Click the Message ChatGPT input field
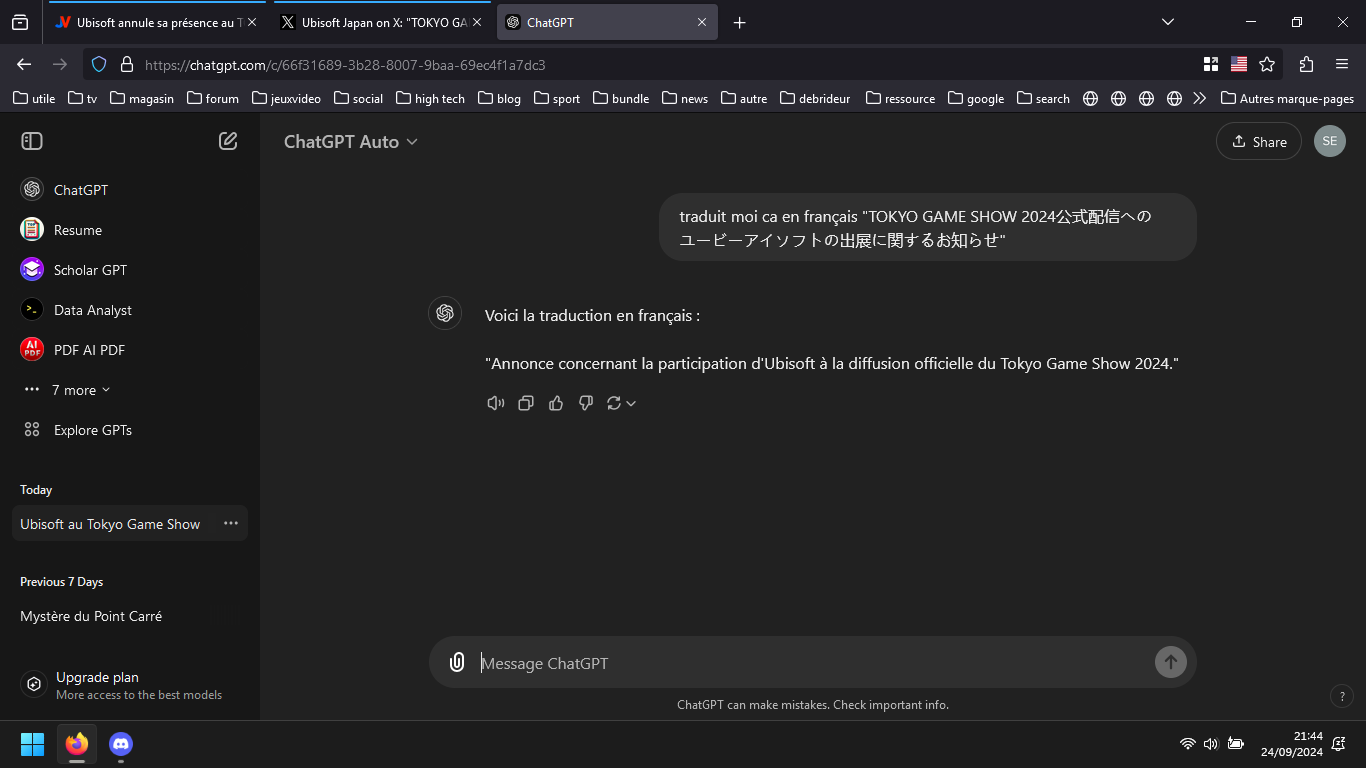 (810, 663)
